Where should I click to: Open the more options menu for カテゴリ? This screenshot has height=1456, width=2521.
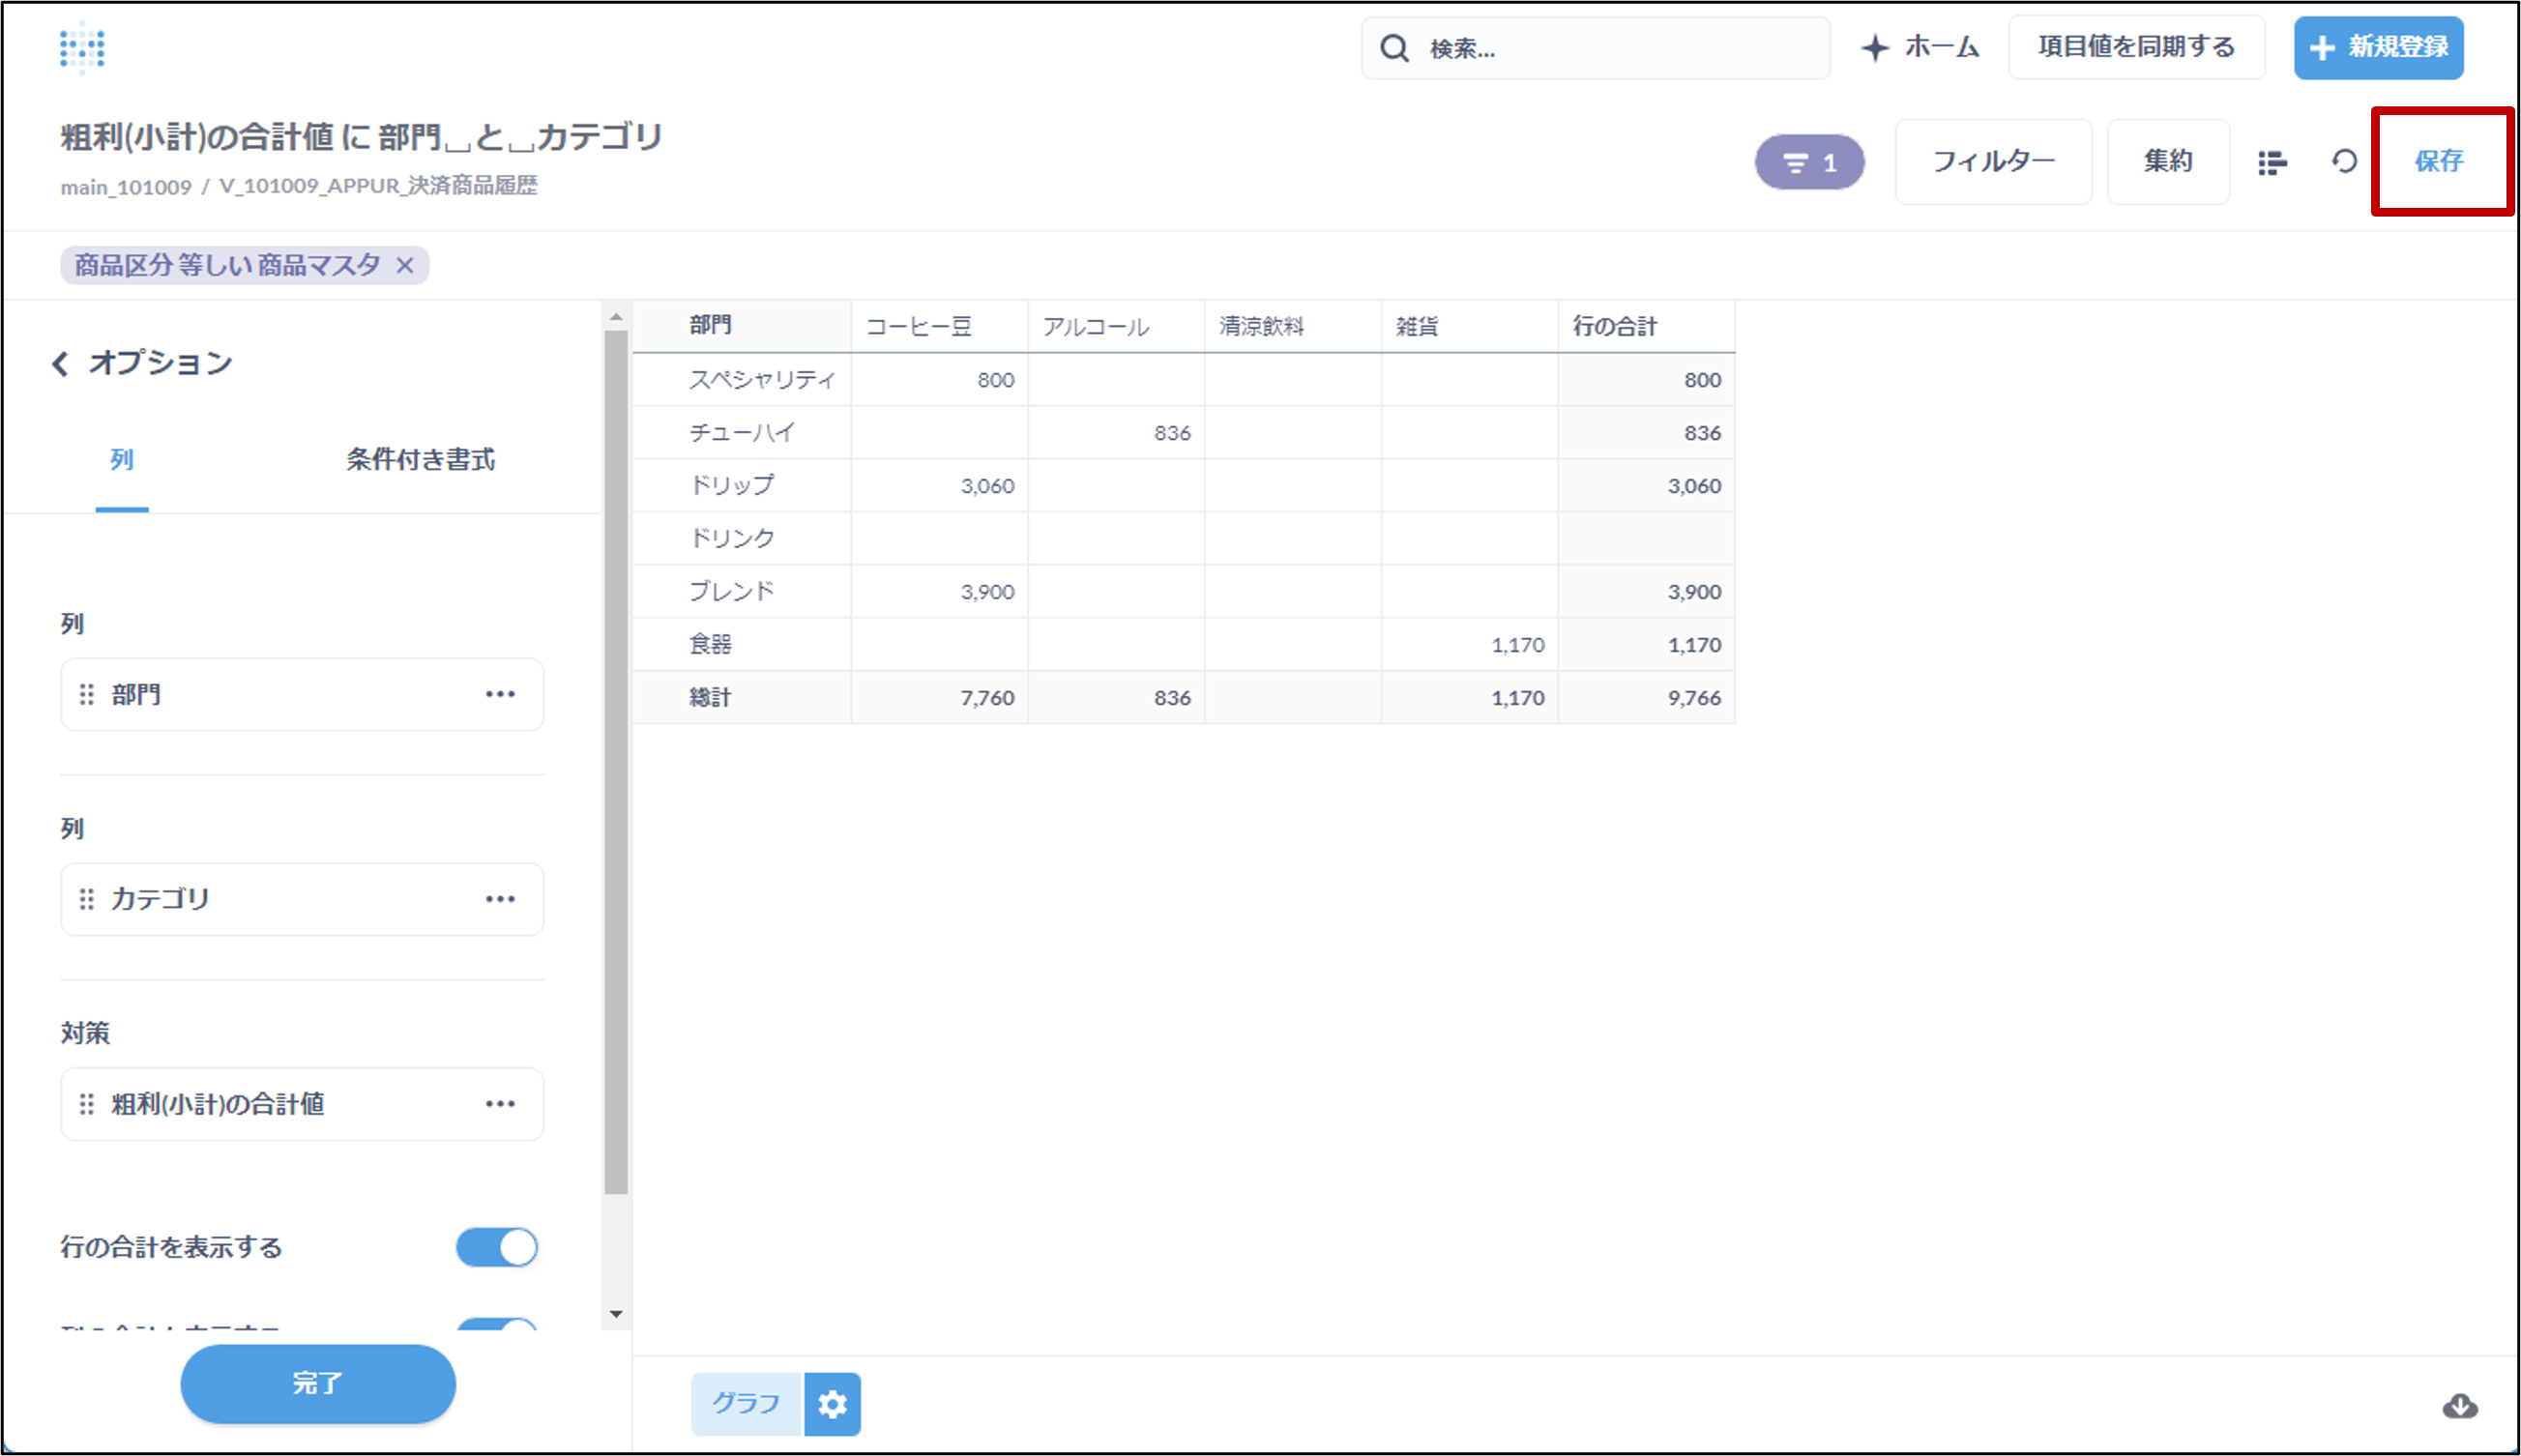click(x=500, y=899)
